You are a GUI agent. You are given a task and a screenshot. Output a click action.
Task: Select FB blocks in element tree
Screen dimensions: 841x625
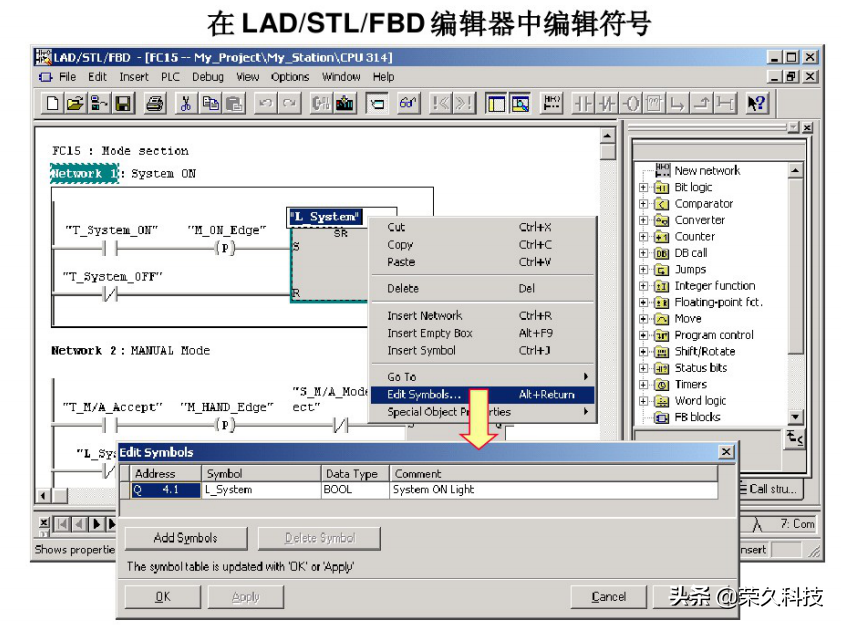coord(697,417)
